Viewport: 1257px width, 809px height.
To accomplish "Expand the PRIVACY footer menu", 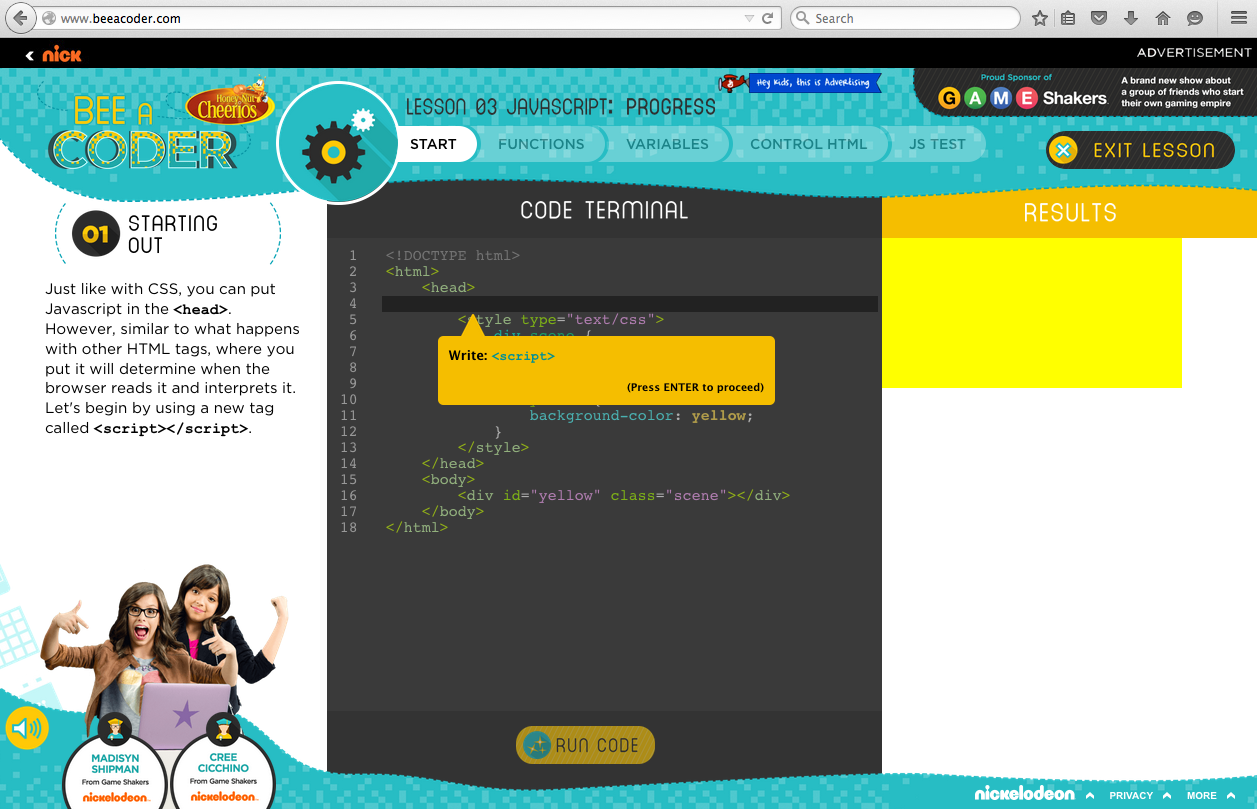I will pyautogui.click(x=1139, y=796).
